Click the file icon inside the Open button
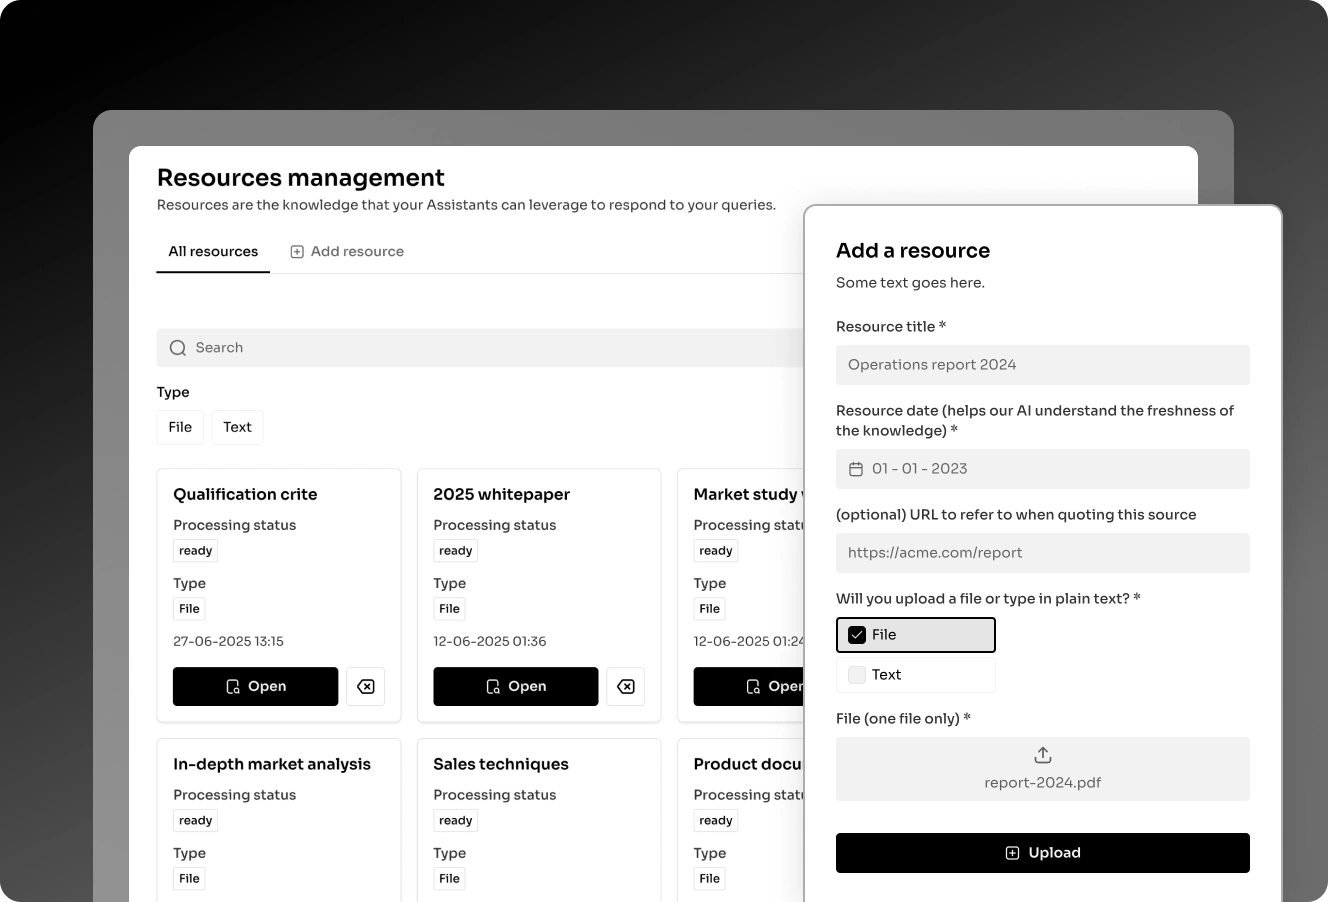Viewport: 1328px width, 902px height. tap(233, 686)
